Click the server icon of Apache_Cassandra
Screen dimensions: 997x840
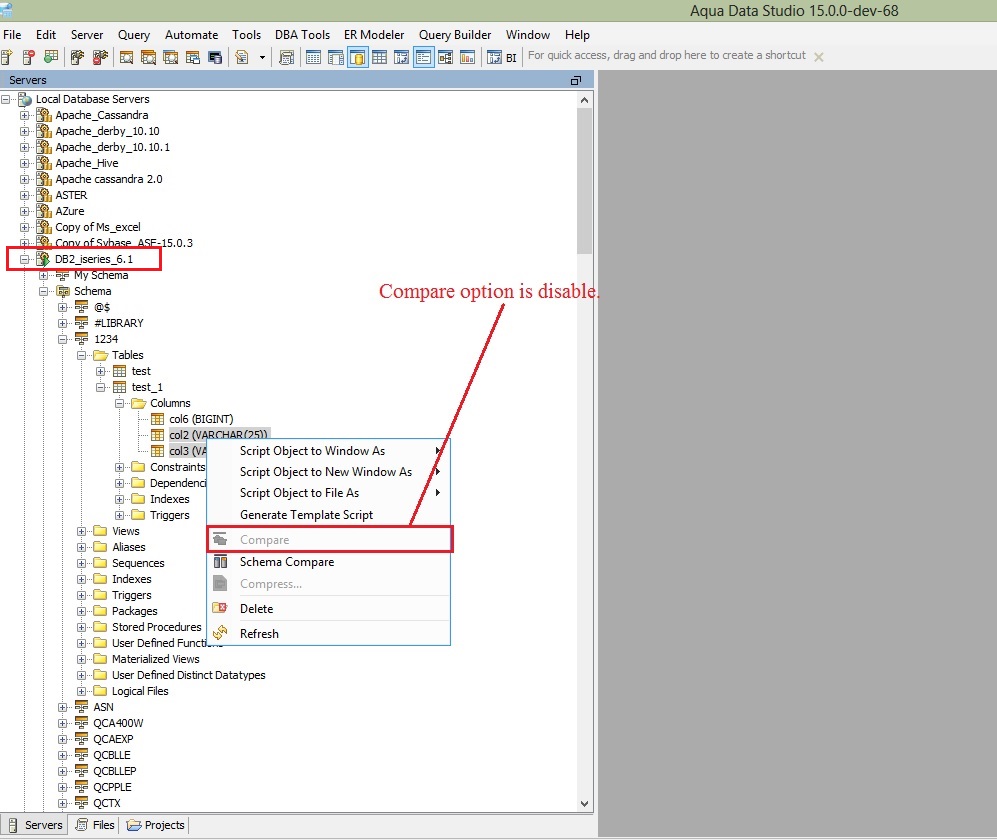(x=44, y=115)
